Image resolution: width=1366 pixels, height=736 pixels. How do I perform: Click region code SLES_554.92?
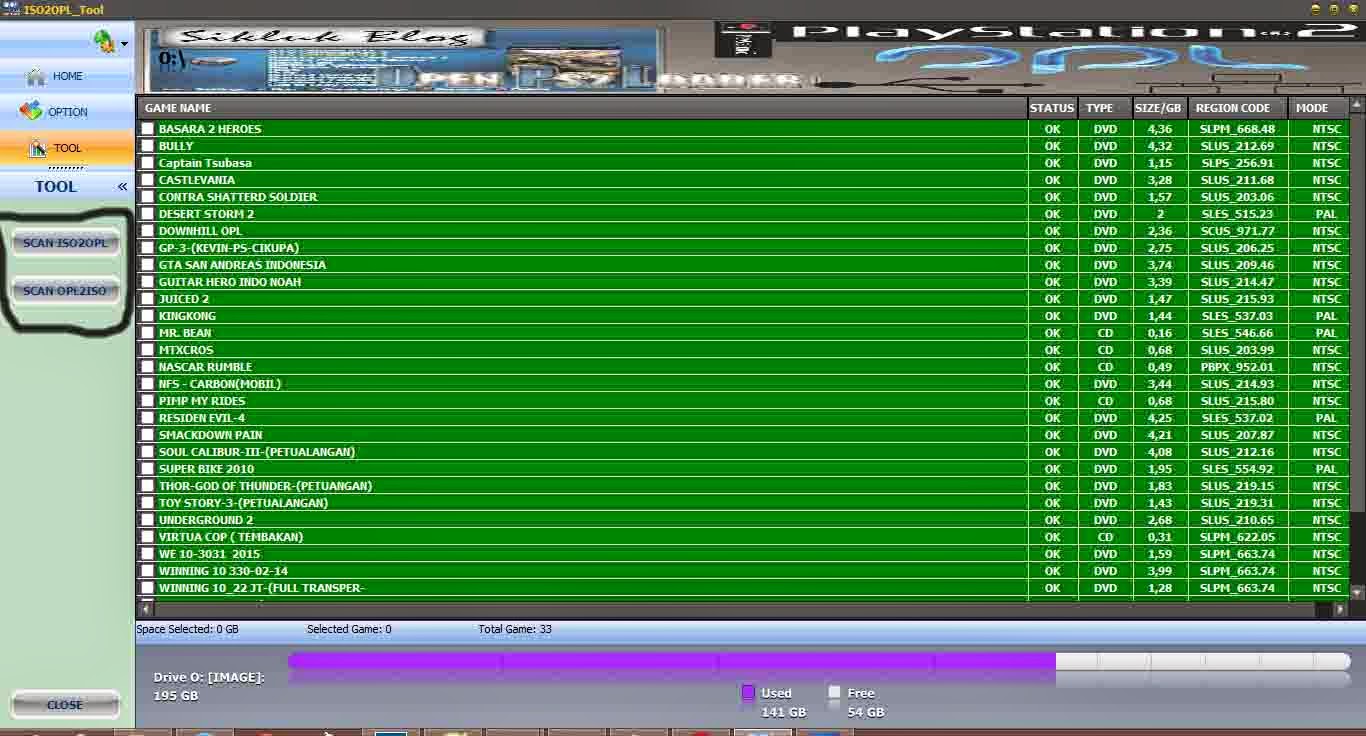coord(1238,469)
